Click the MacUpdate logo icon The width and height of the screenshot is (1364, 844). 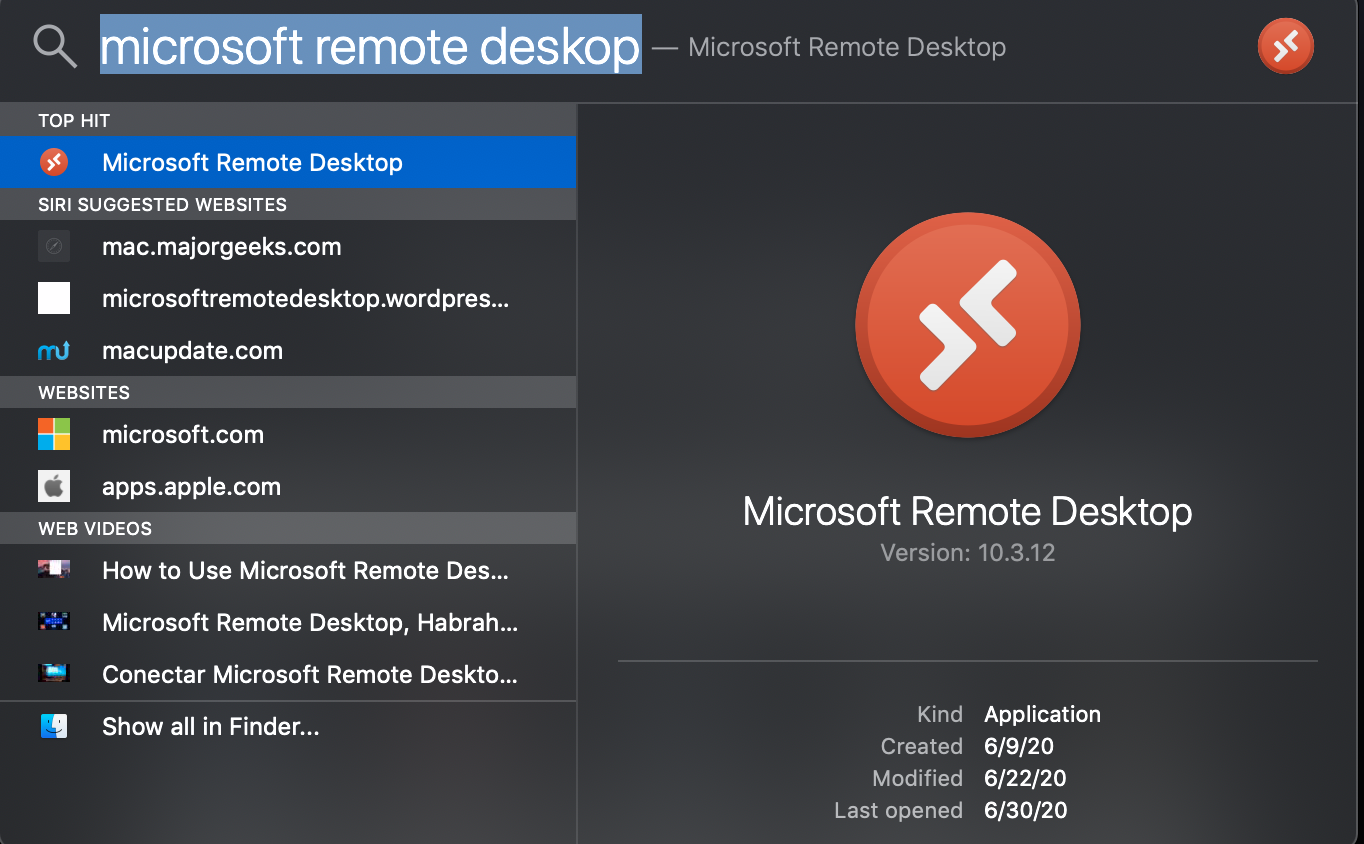pos(54,350)
